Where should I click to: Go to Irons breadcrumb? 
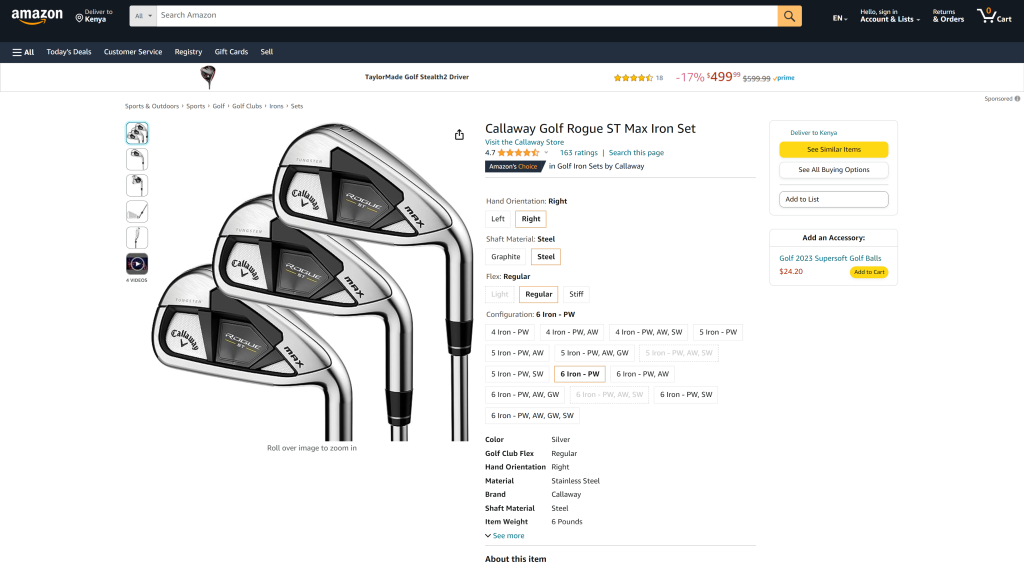pyautogui.click(x=276, y=106)
